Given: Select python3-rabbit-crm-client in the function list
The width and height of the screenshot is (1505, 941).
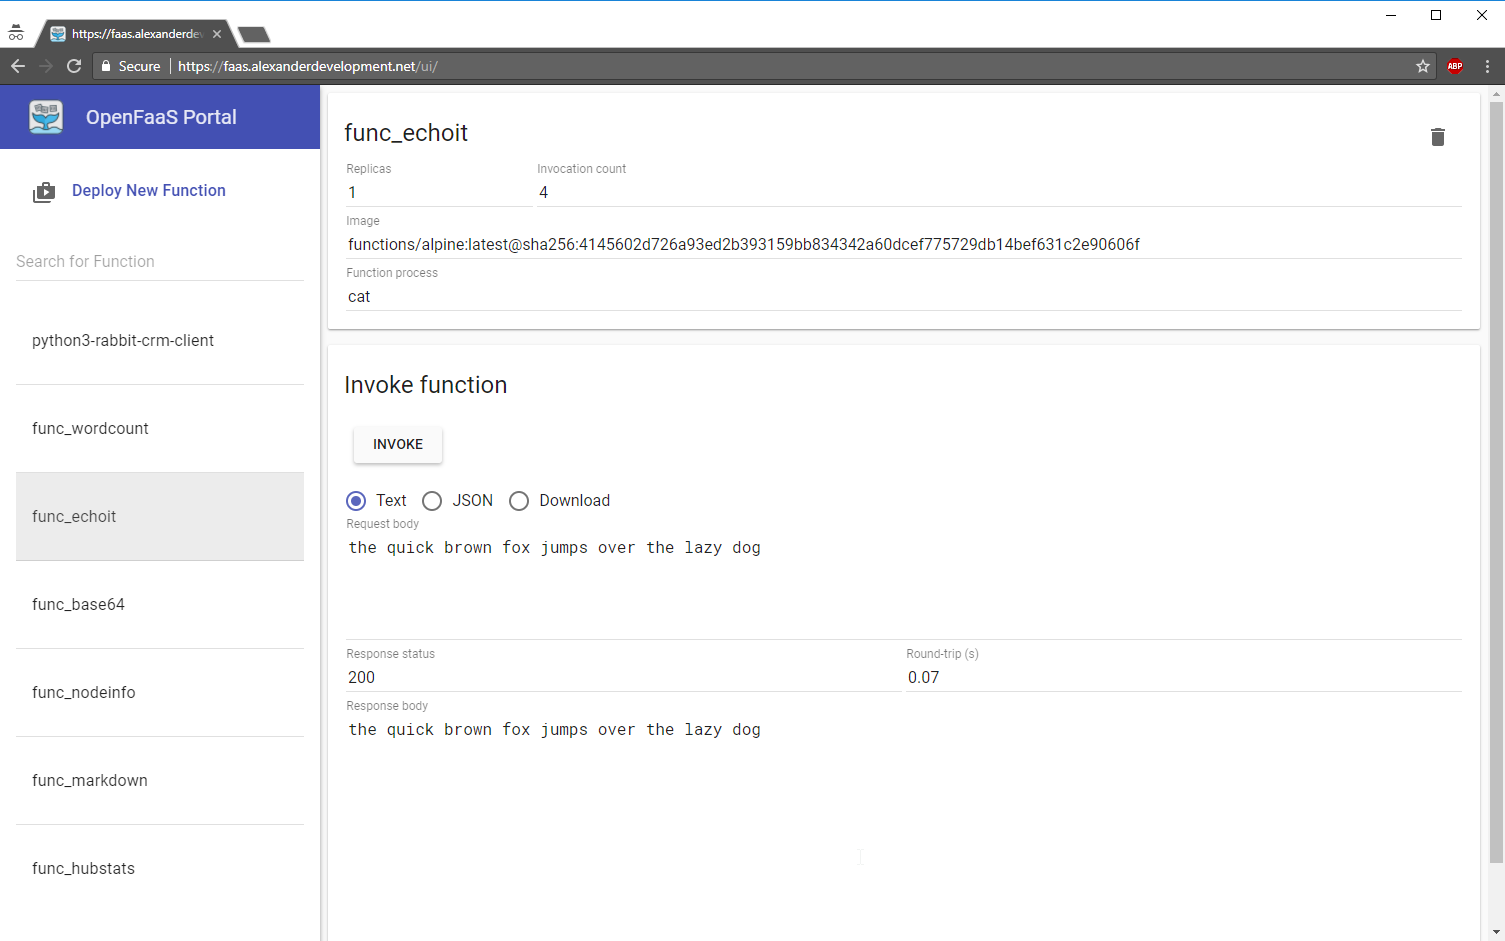Looking at the screenshot, I should click(160, 341).
